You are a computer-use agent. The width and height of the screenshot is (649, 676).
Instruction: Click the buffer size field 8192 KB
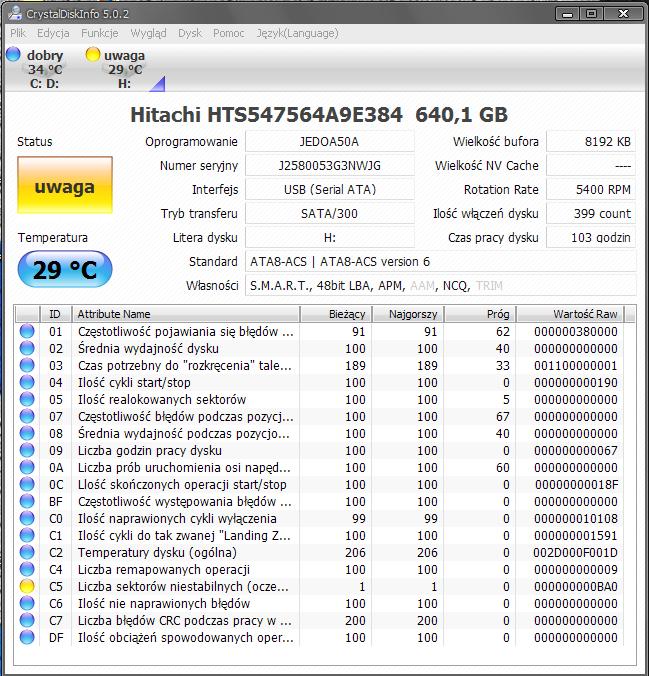[590, 141]
